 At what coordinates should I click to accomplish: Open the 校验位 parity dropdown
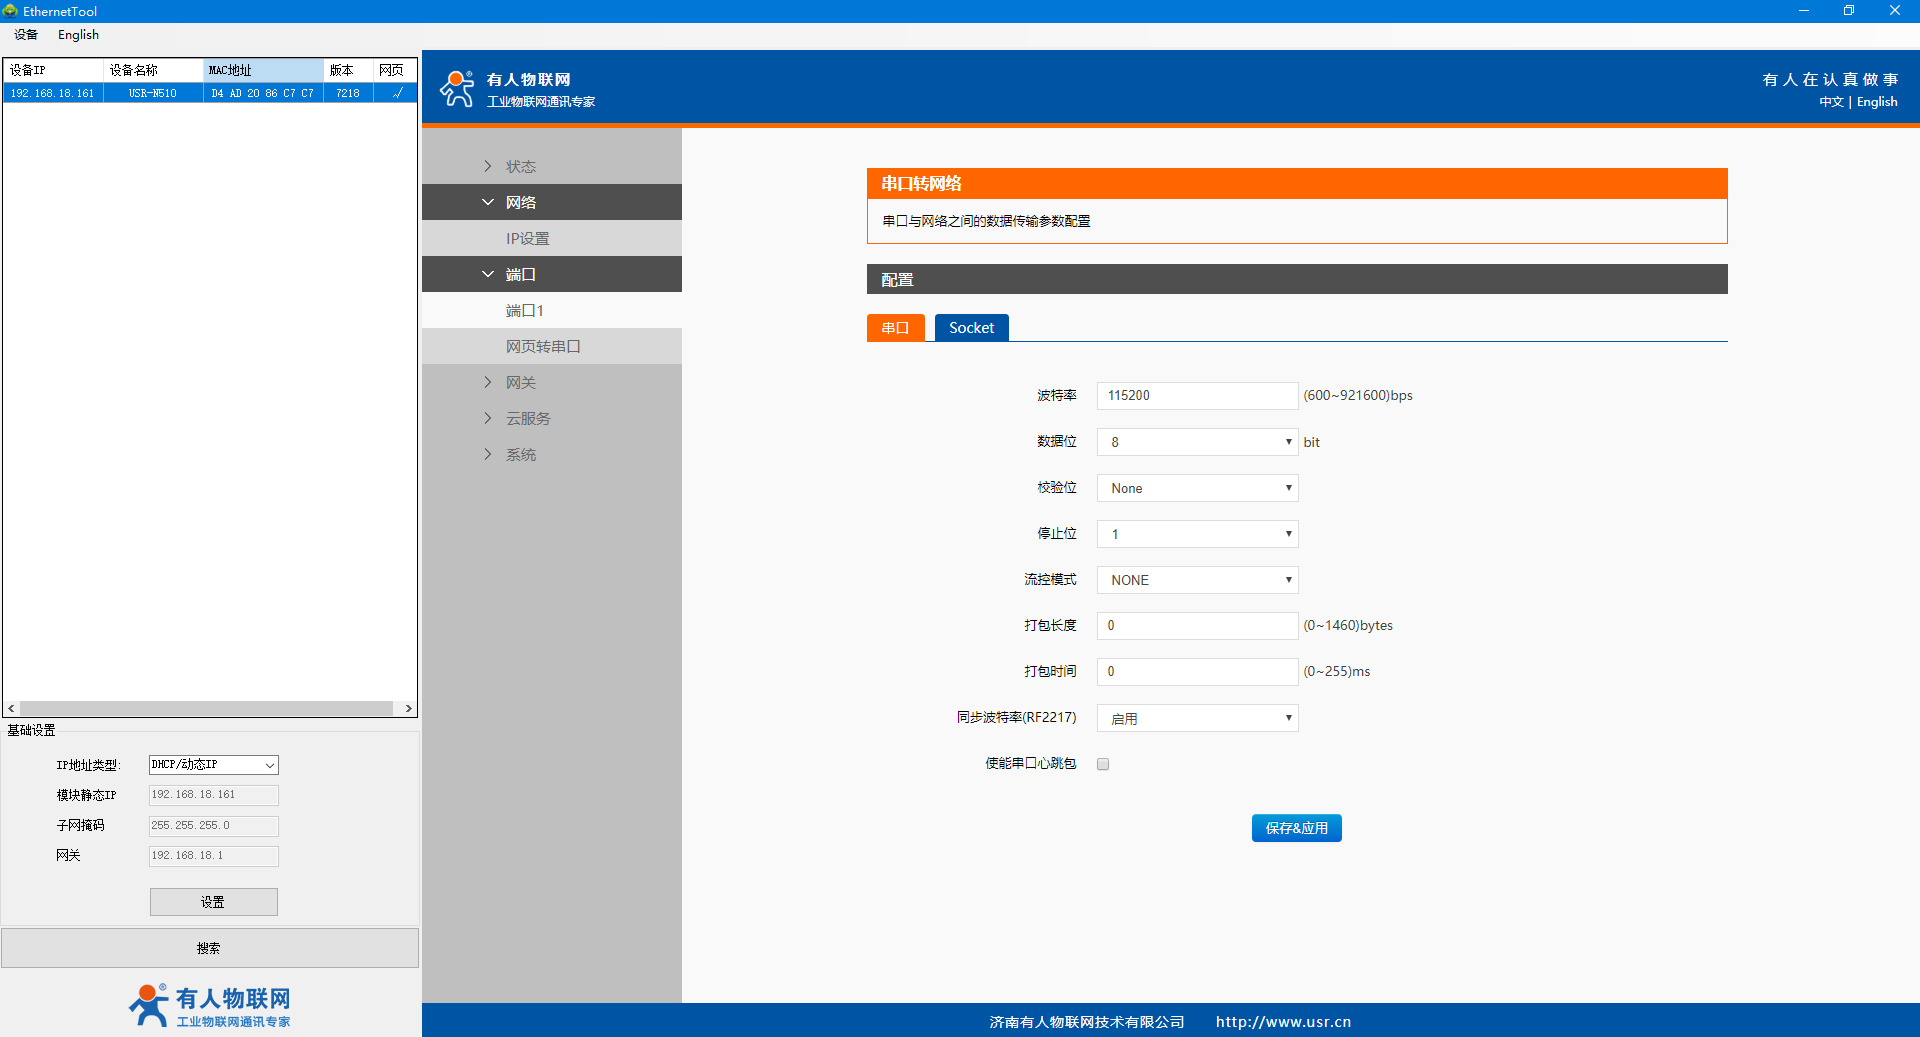coord(1197,488)
